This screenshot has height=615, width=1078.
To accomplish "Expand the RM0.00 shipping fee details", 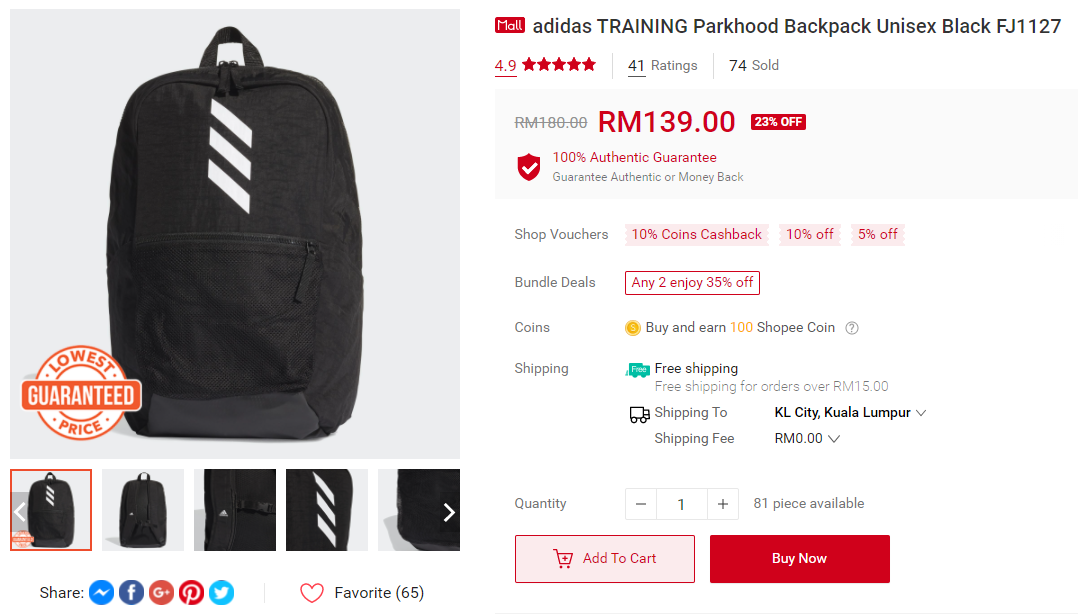I will (807, 438).
